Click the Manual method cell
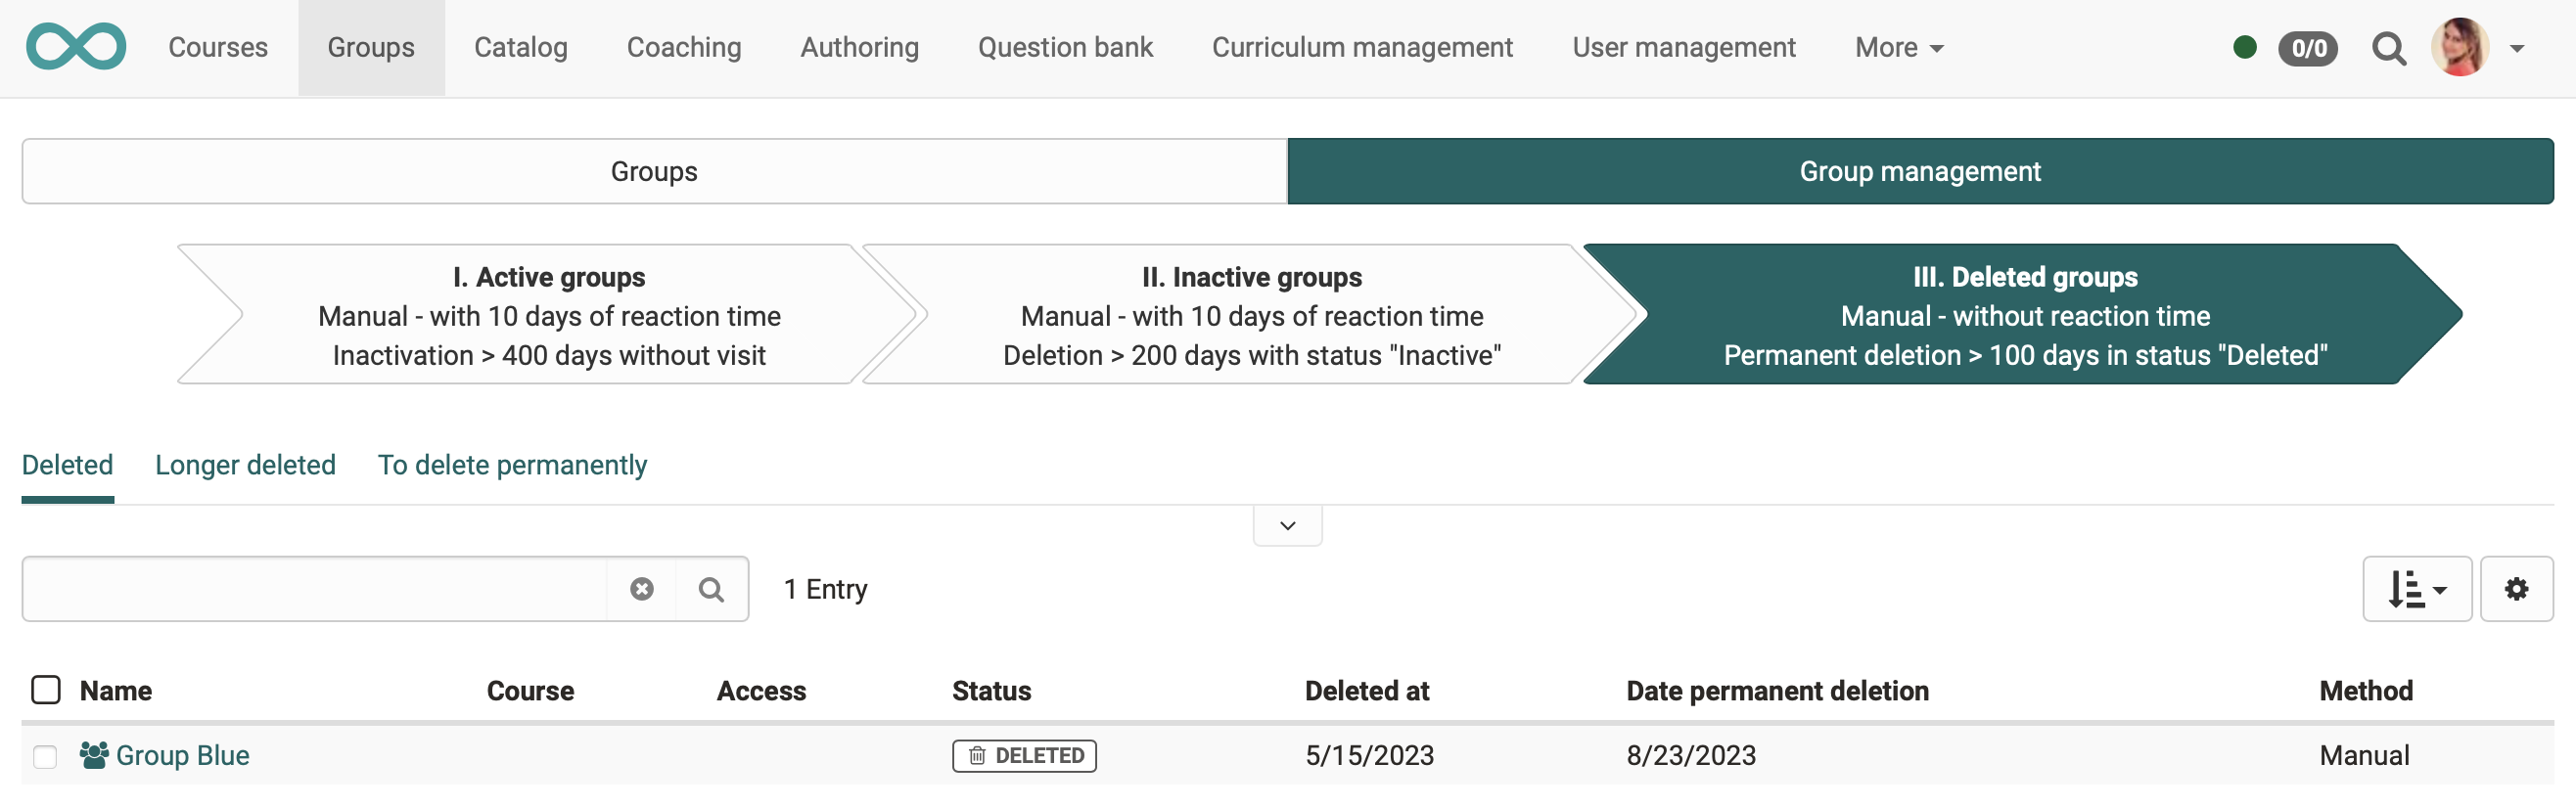Screen dimensions: 2576x808 click(2364, 755)
